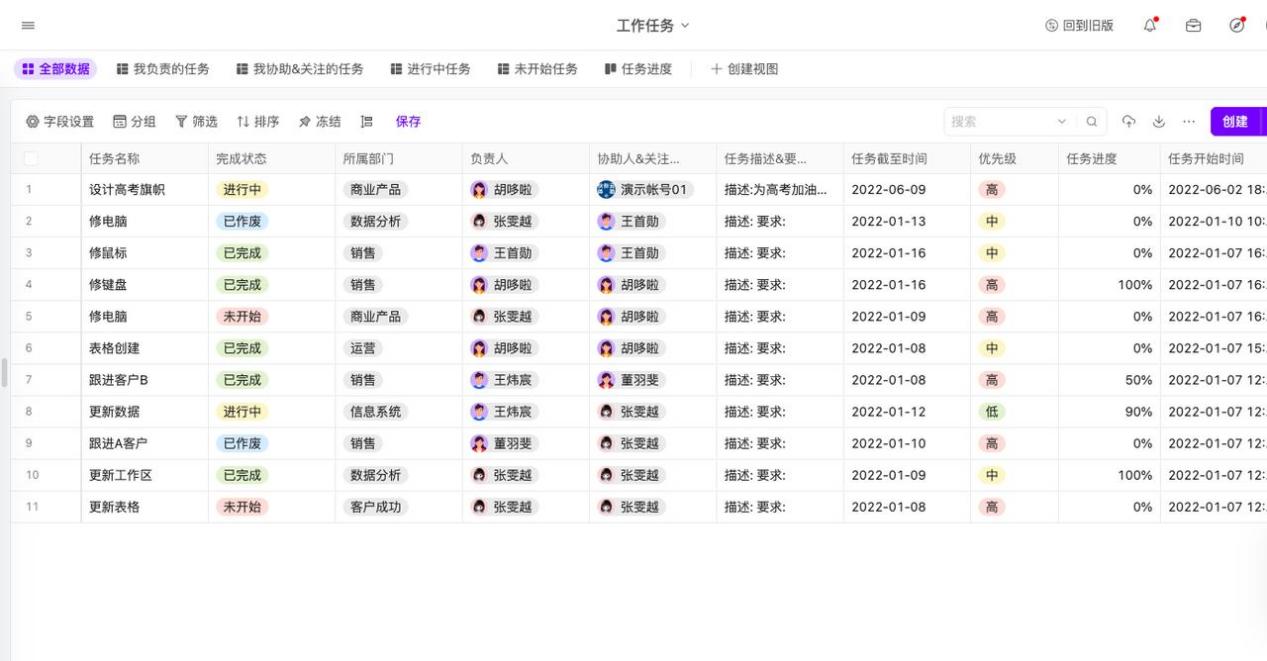The image size is (1267, 661).
Task: Click the purple 创建 button
Action: [x=1234, y=122]
